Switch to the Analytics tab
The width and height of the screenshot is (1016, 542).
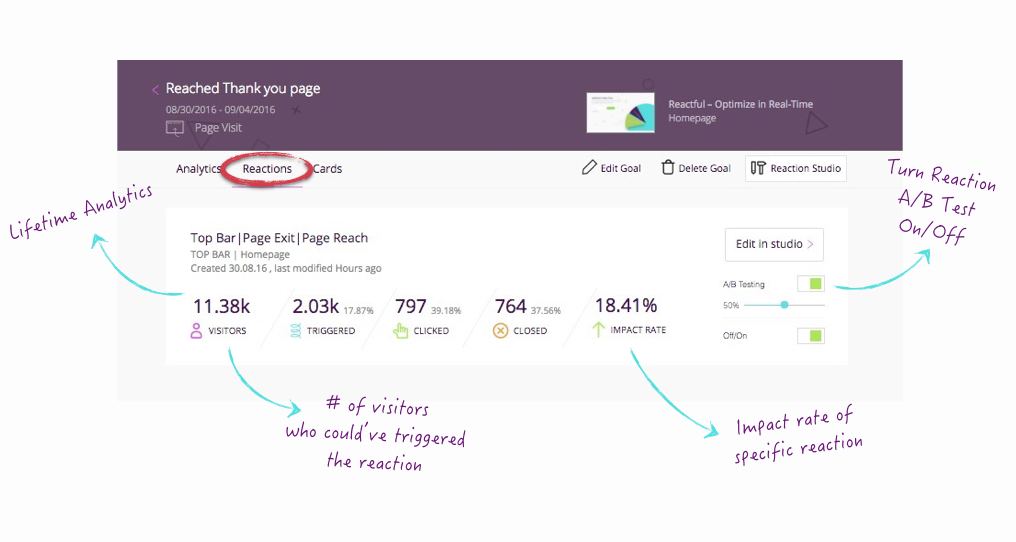[198, 169]
